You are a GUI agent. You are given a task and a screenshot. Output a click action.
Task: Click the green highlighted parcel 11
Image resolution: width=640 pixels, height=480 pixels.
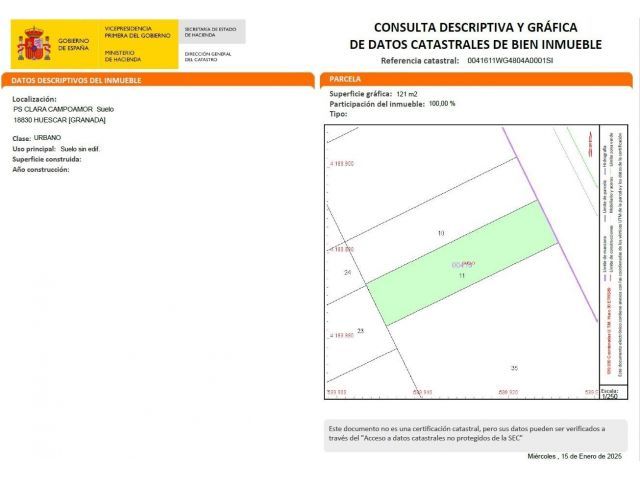(x=461, y=263)
